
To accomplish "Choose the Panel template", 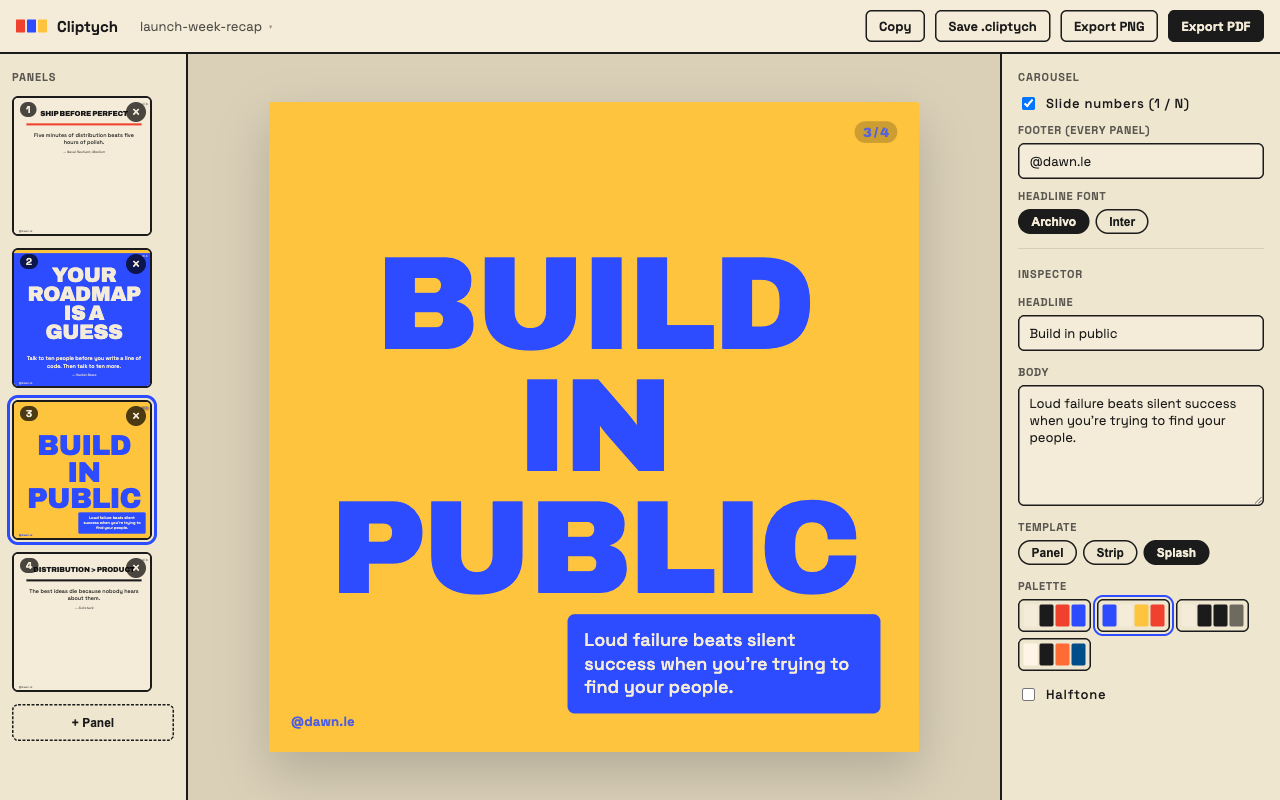I will [1047, 552].
